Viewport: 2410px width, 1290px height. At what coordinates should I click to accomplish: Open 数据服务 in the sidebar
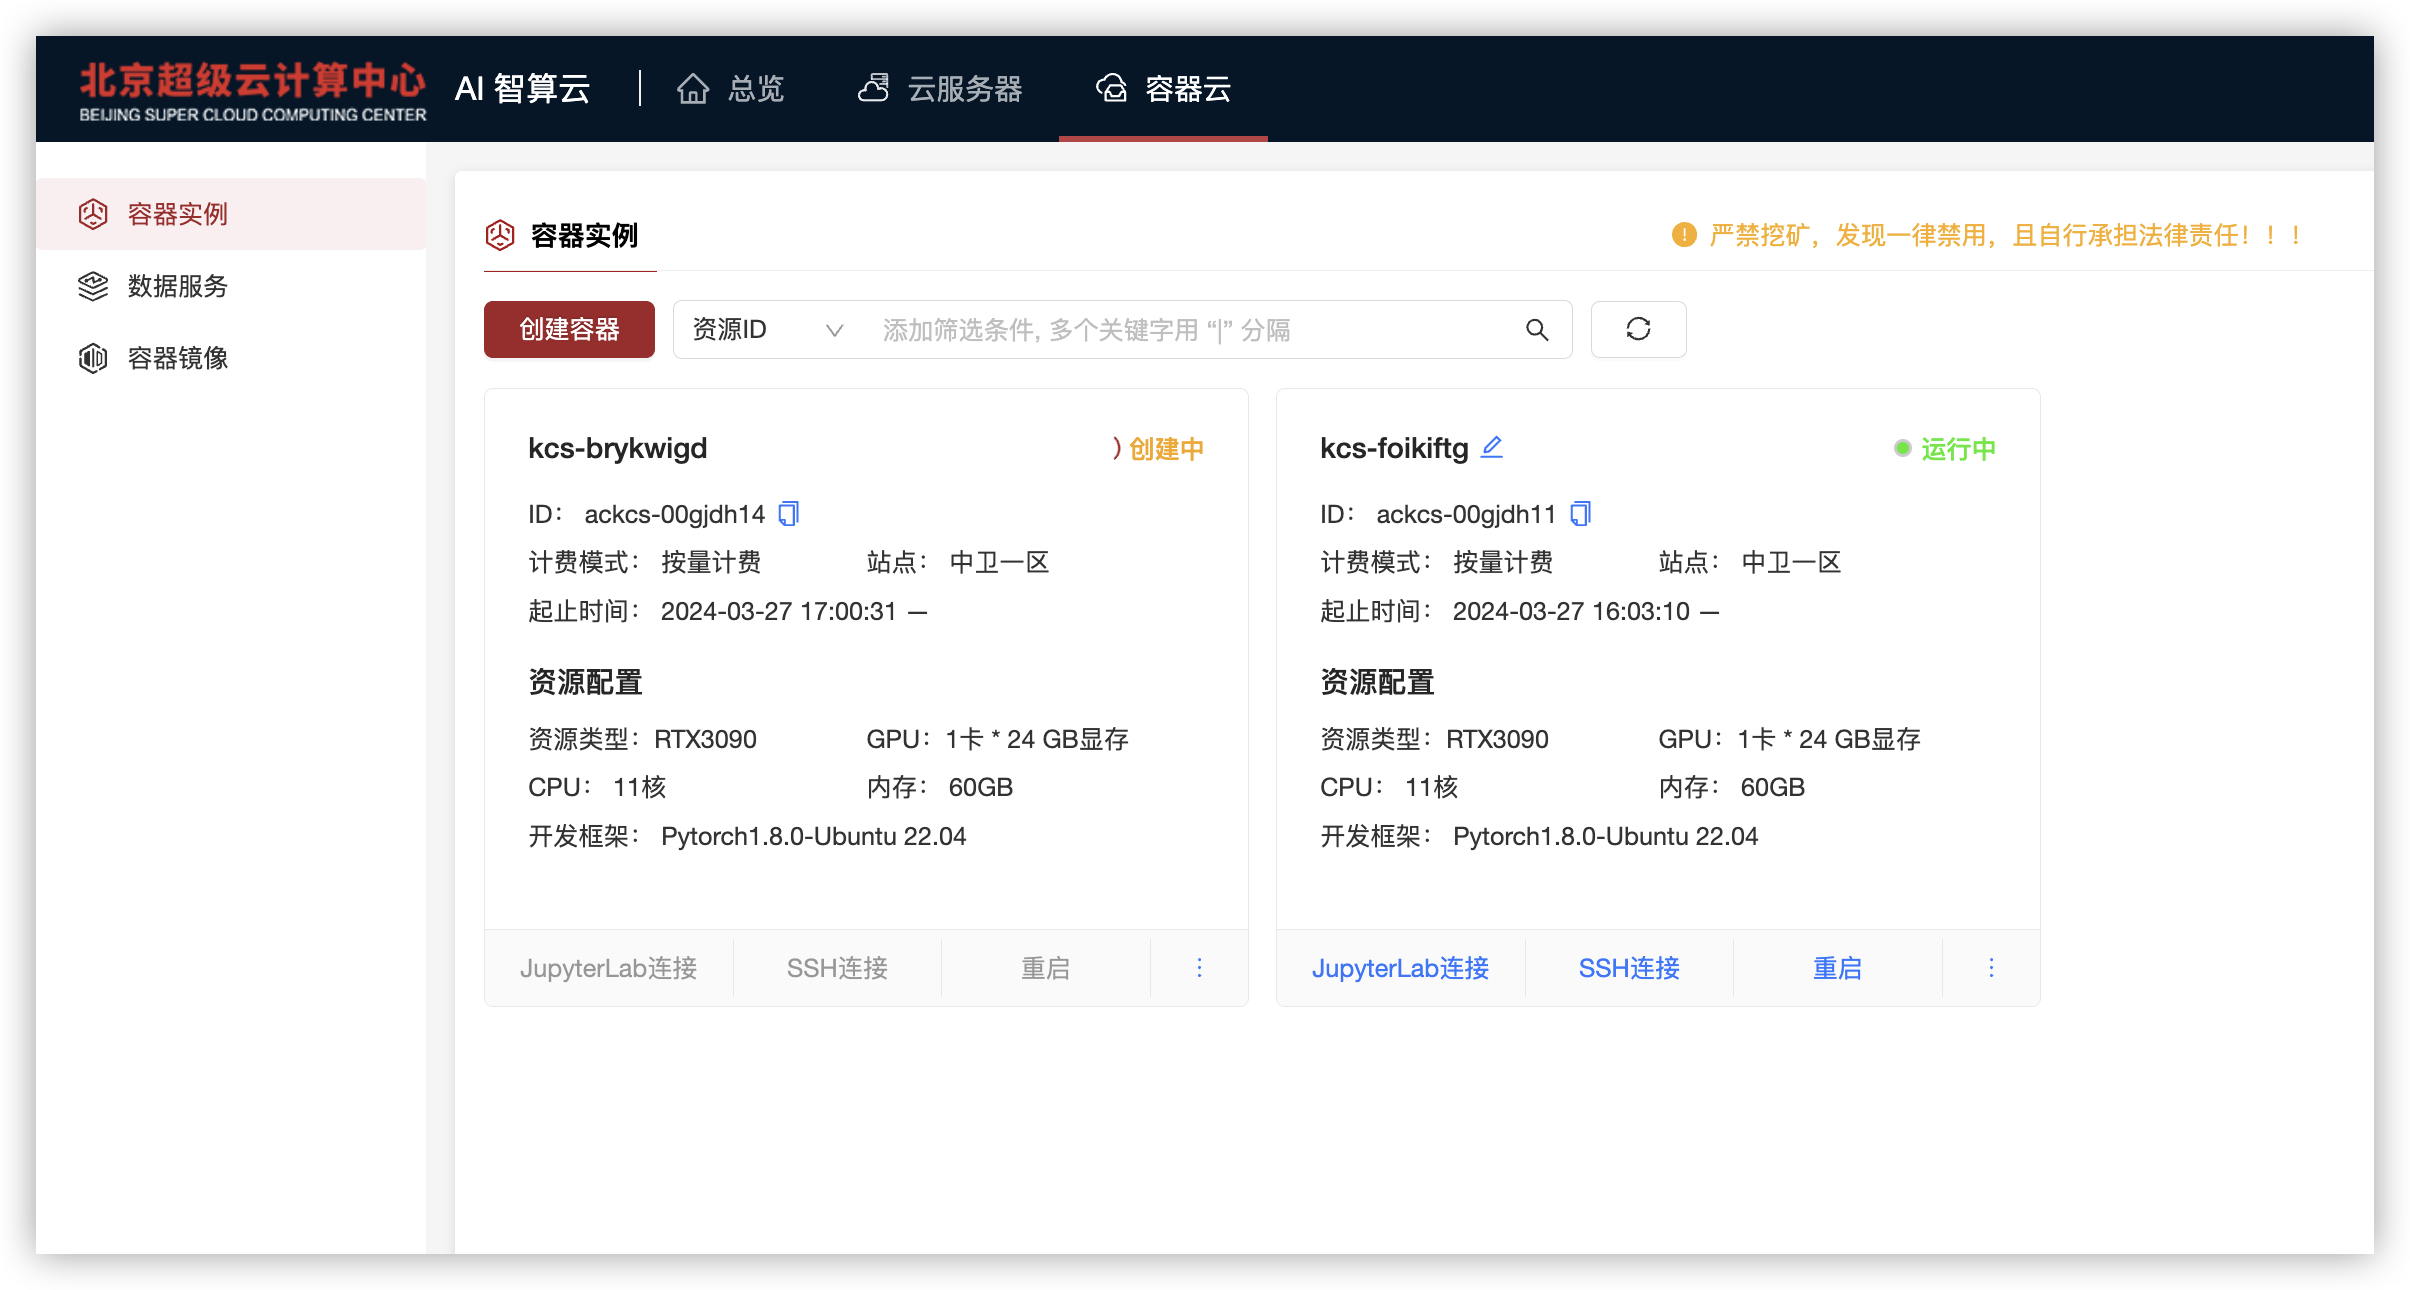[x=177, y=286]
